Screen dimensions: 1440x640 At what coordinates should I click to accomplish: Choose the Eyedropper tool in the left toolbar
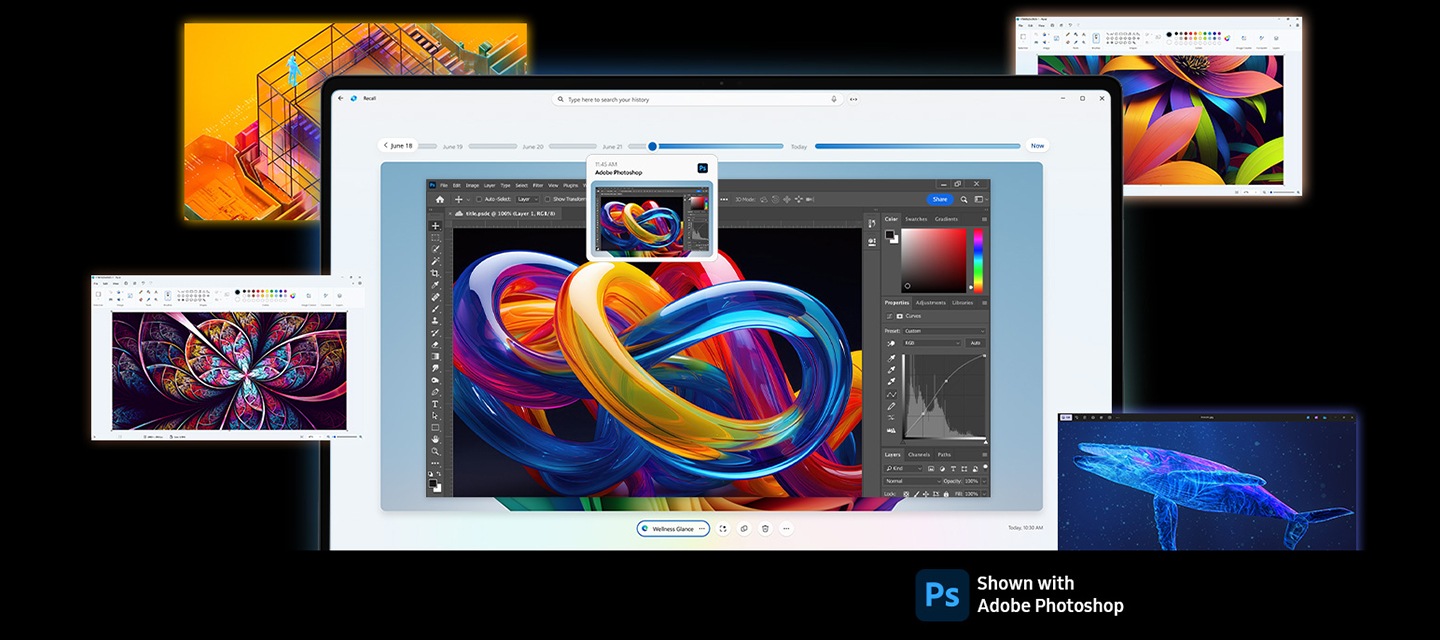coord(435,285)
